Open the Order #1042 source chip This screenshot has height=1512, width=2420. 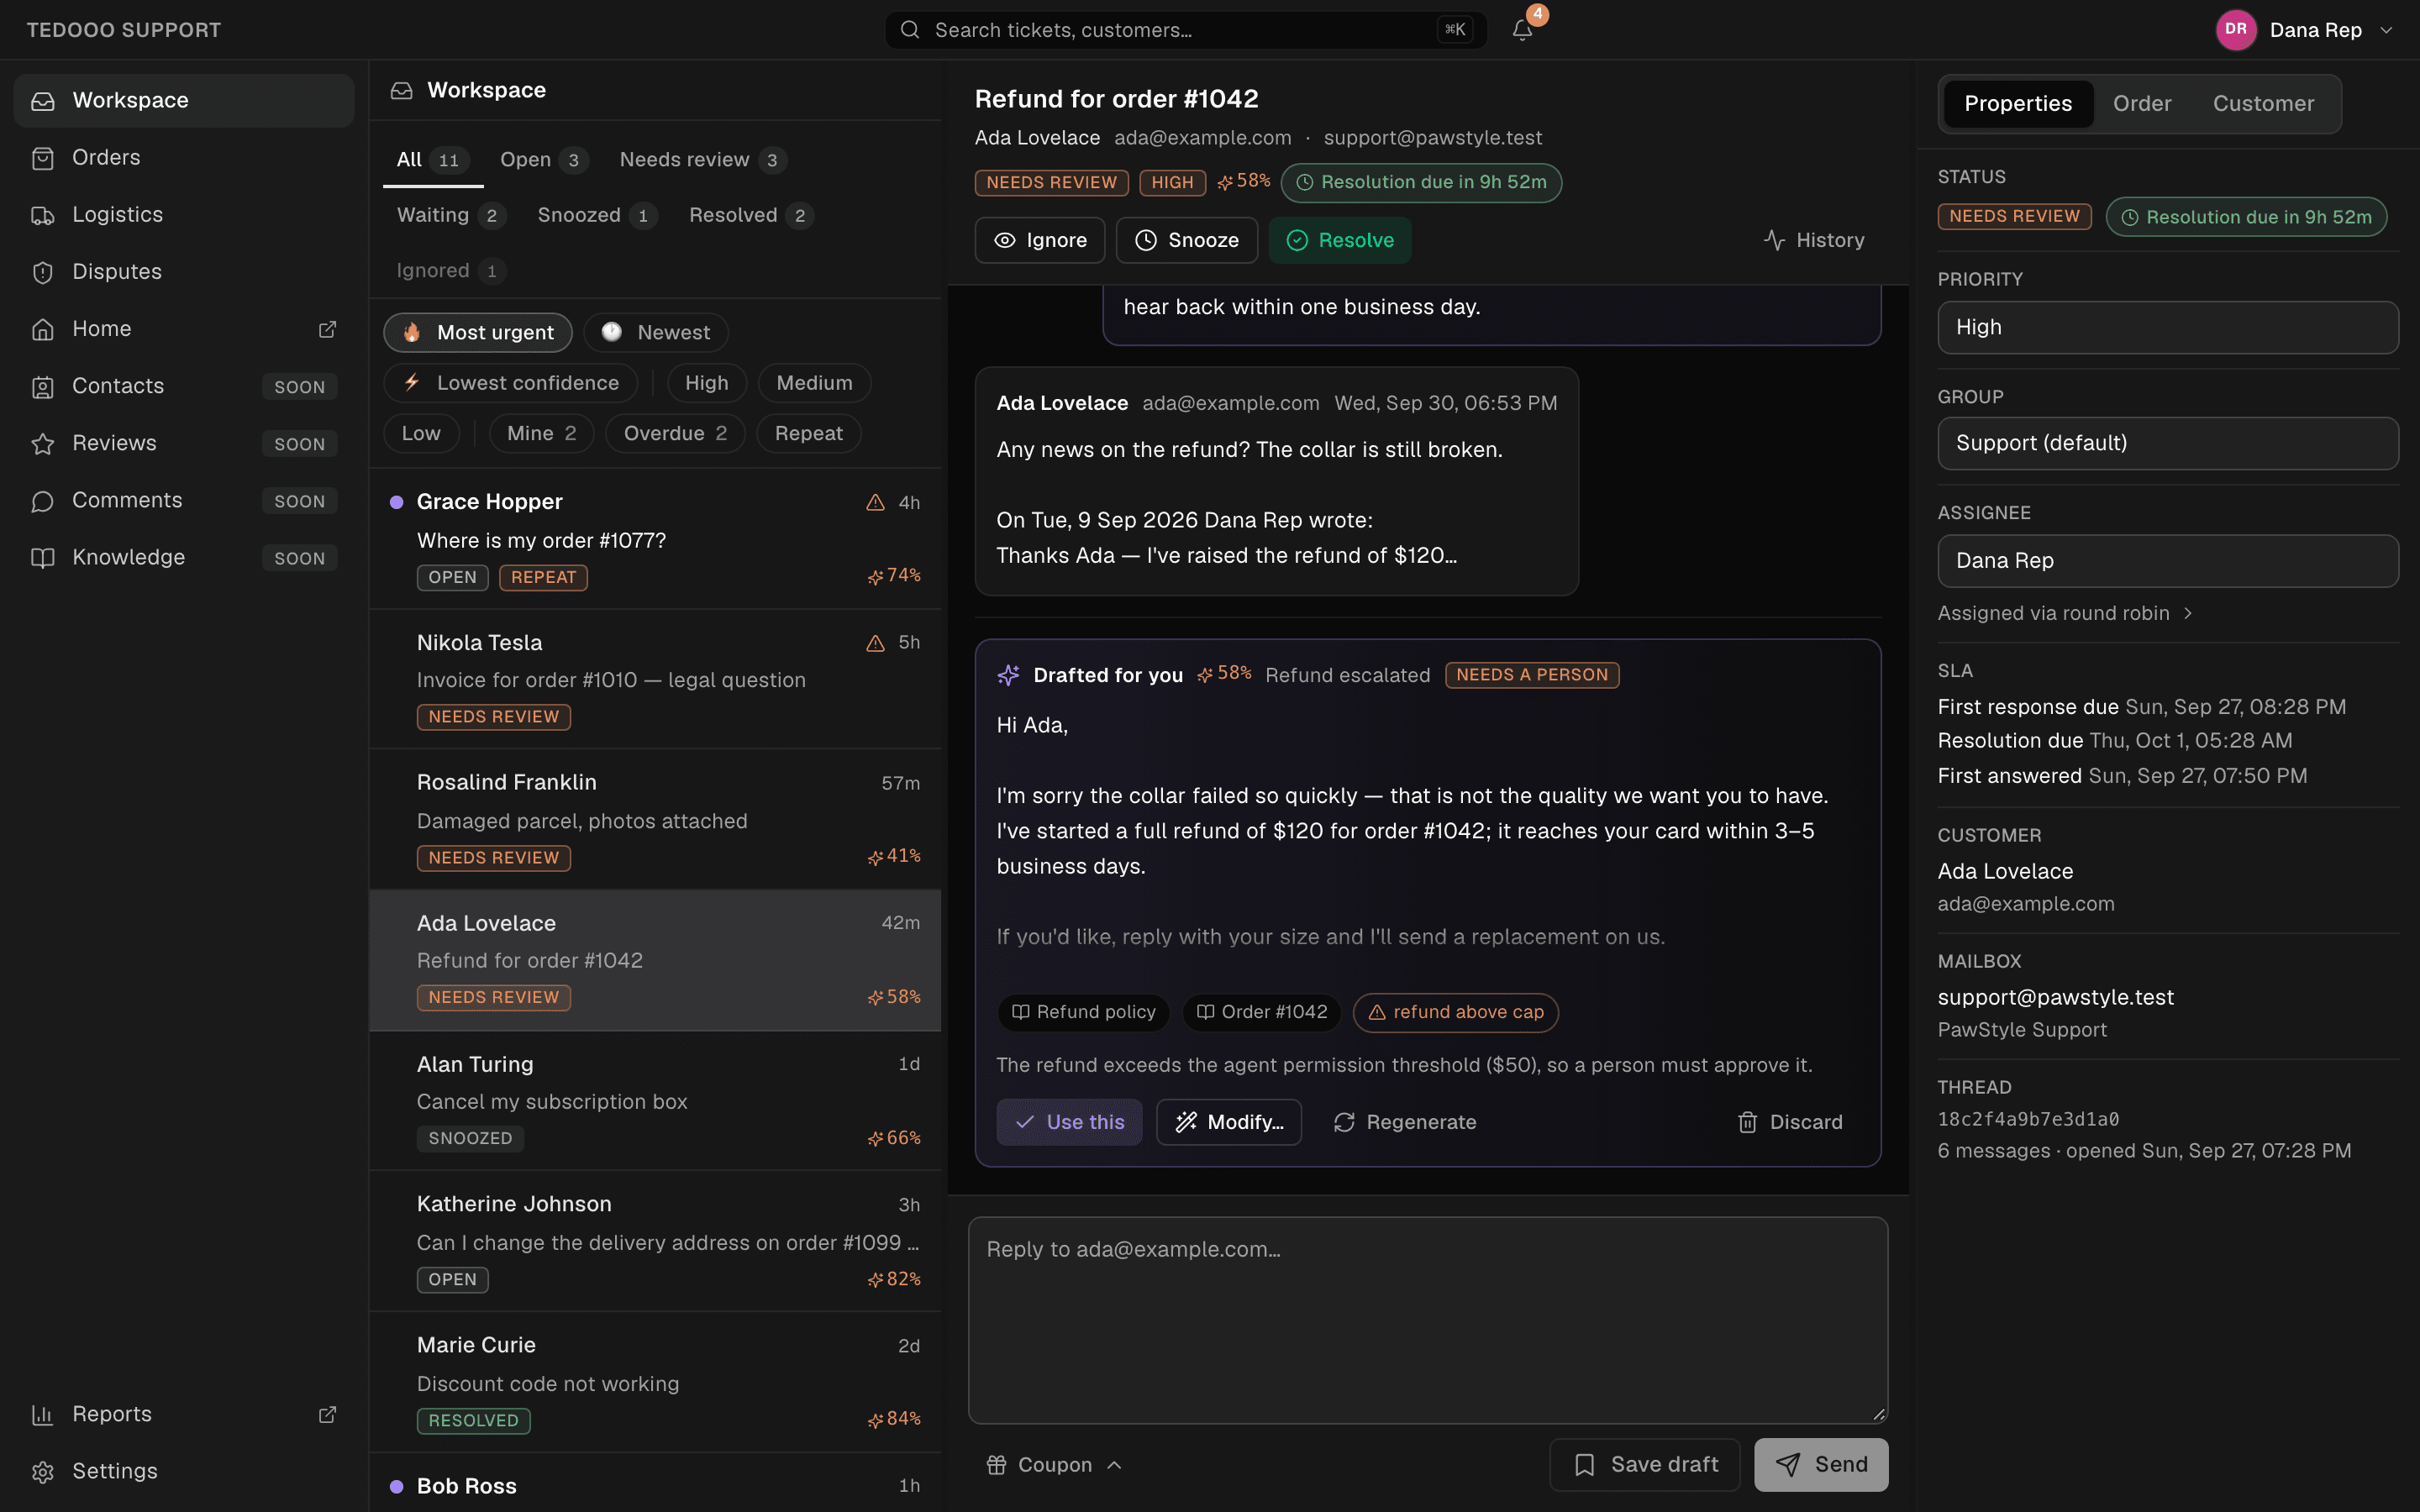[1262, 1012]
